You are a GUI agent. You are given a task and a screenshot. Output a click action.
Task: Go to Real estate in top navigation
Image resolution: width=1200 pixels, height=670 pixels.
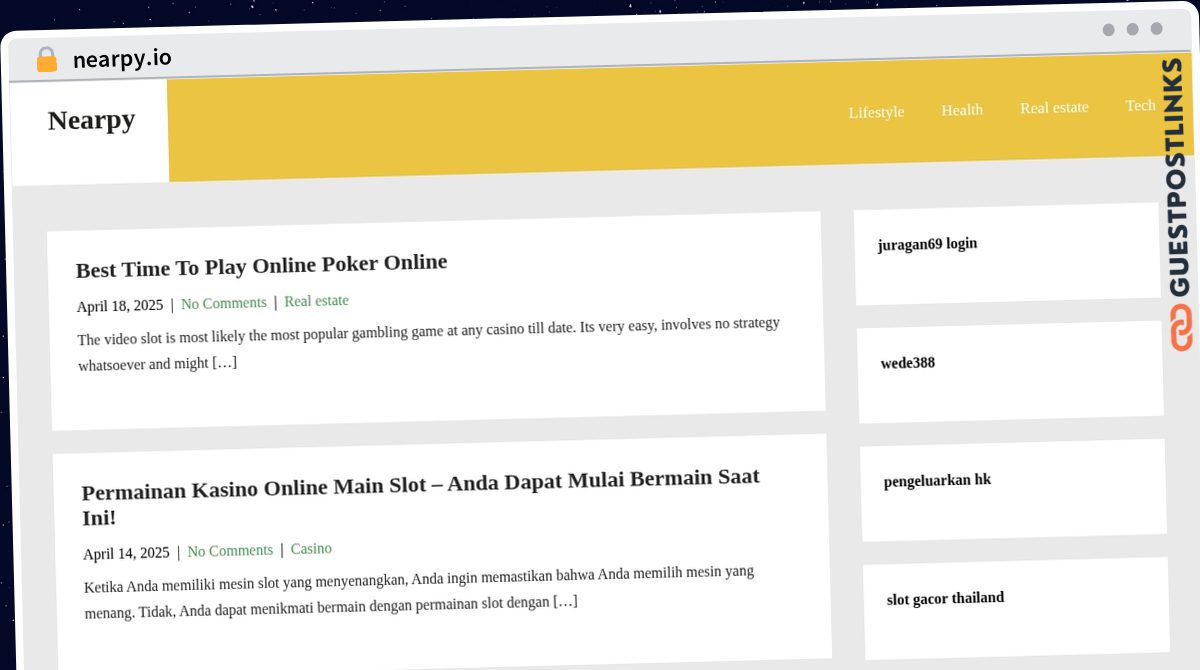(1054, 108)
